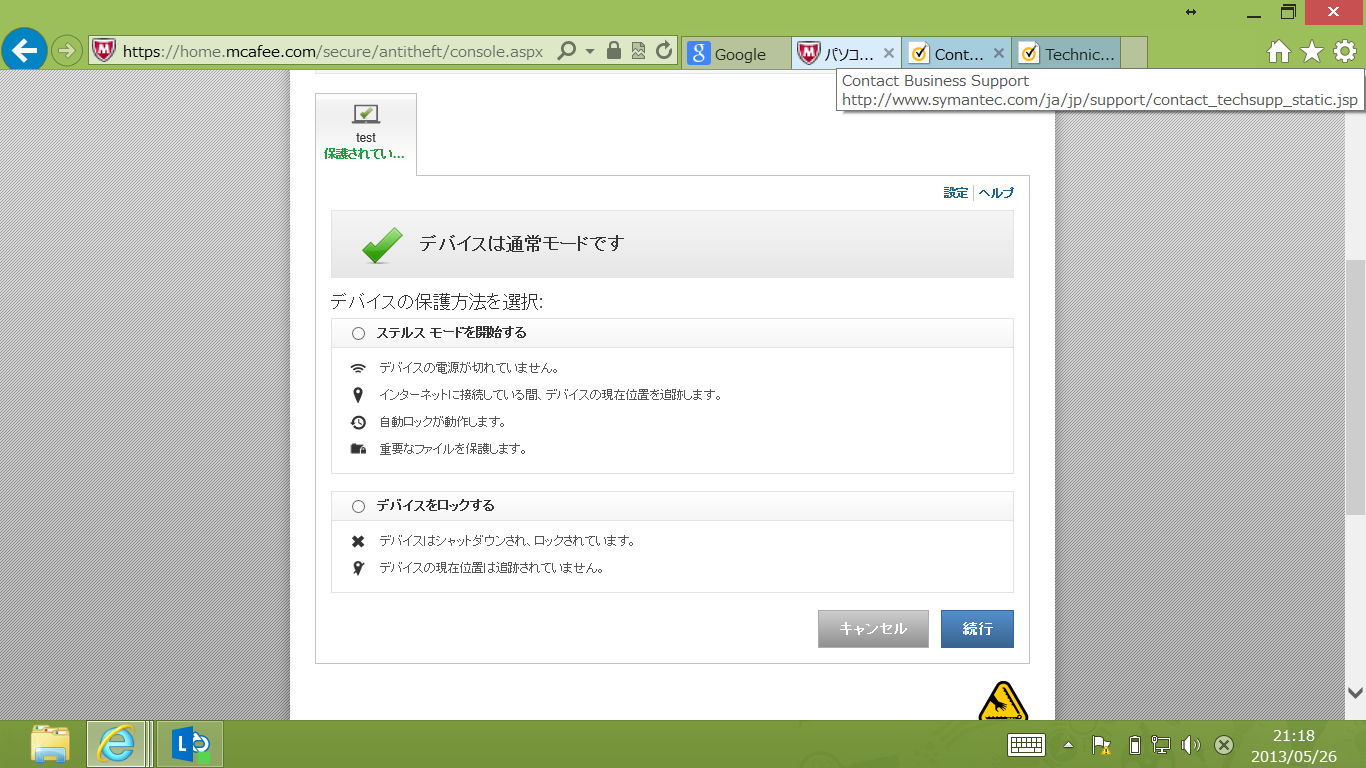This screenshot has height=768, width=1366.
Task: Open the Lync app on the taskbar
Action: (190, 744)
